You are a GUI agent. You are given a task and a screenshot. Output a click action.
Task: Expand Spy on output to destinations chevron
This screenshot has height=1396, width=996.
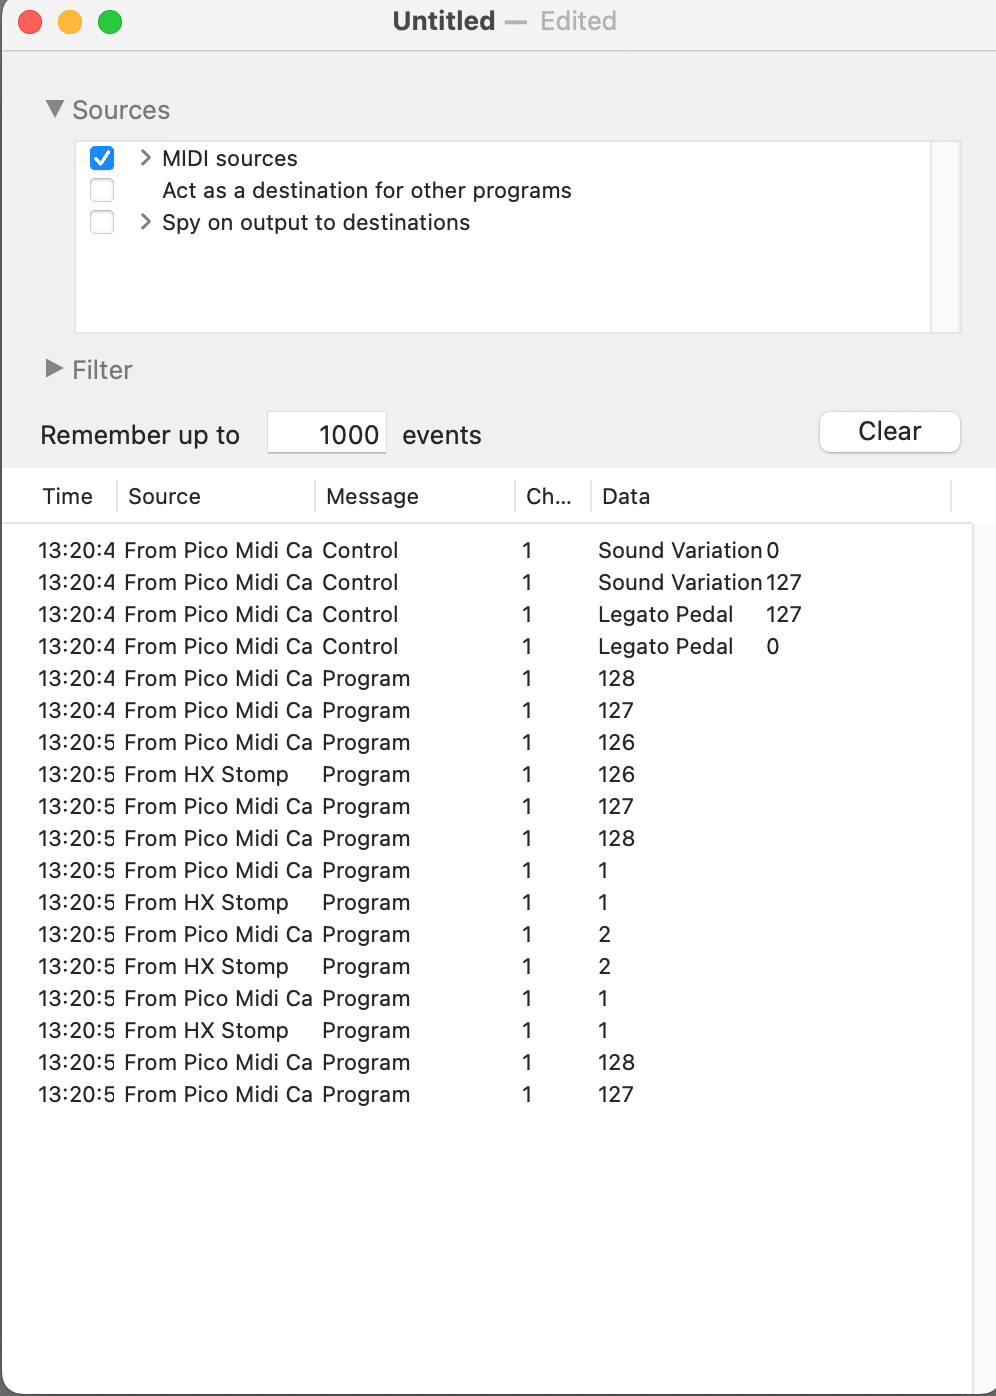tap(146, 222)
